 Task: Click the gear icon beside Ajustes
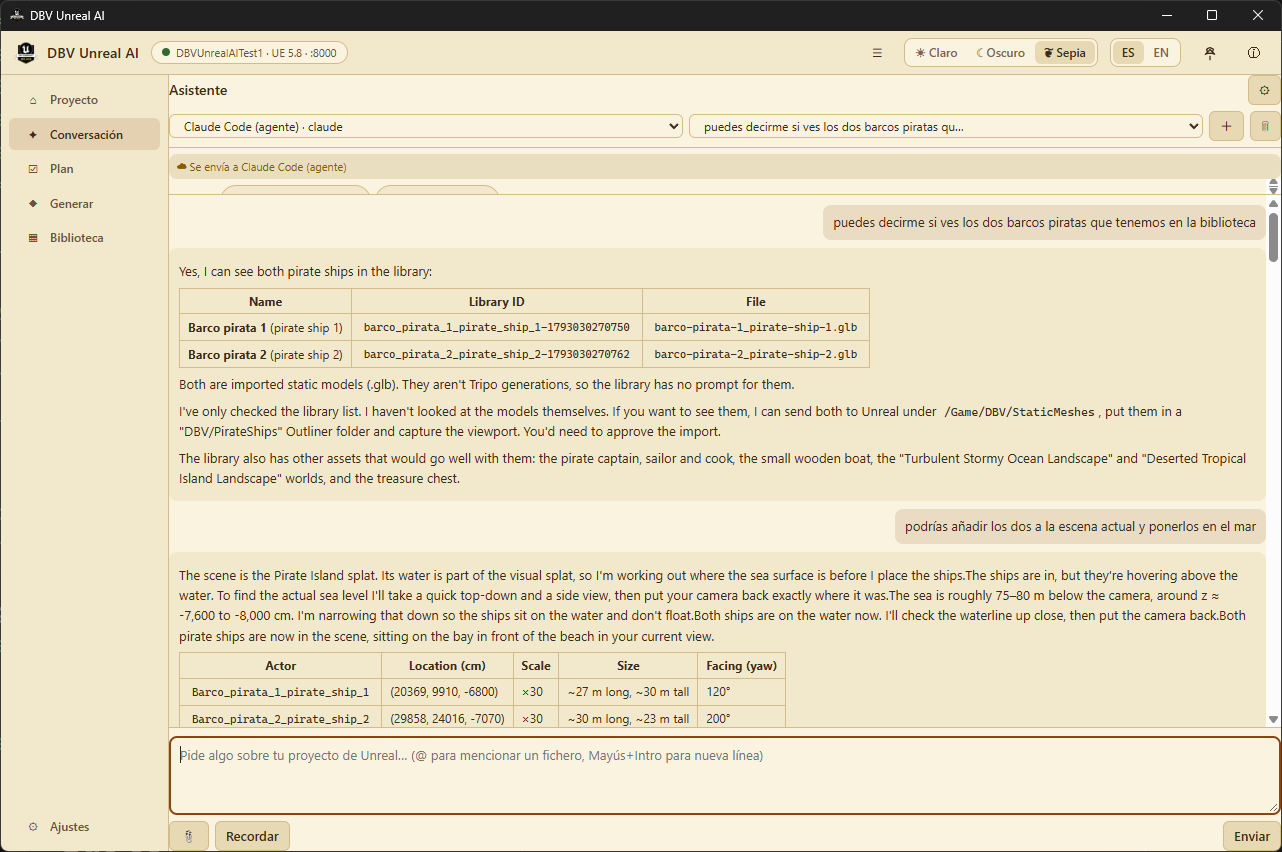tap(33, 827)
